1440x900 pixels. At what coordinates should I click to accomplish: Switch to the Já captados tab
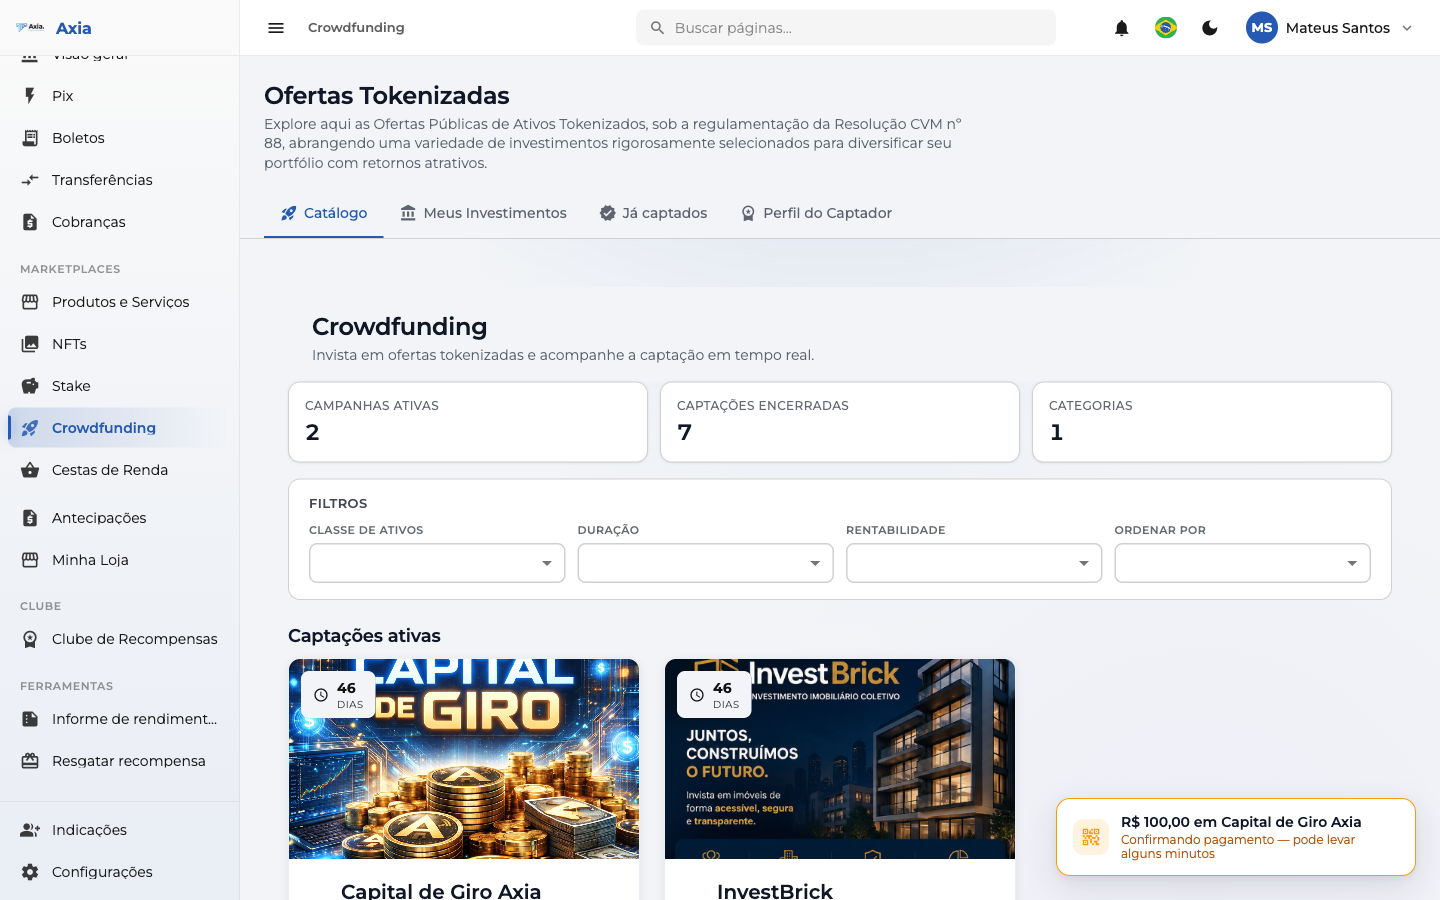[x=653, y=213]
